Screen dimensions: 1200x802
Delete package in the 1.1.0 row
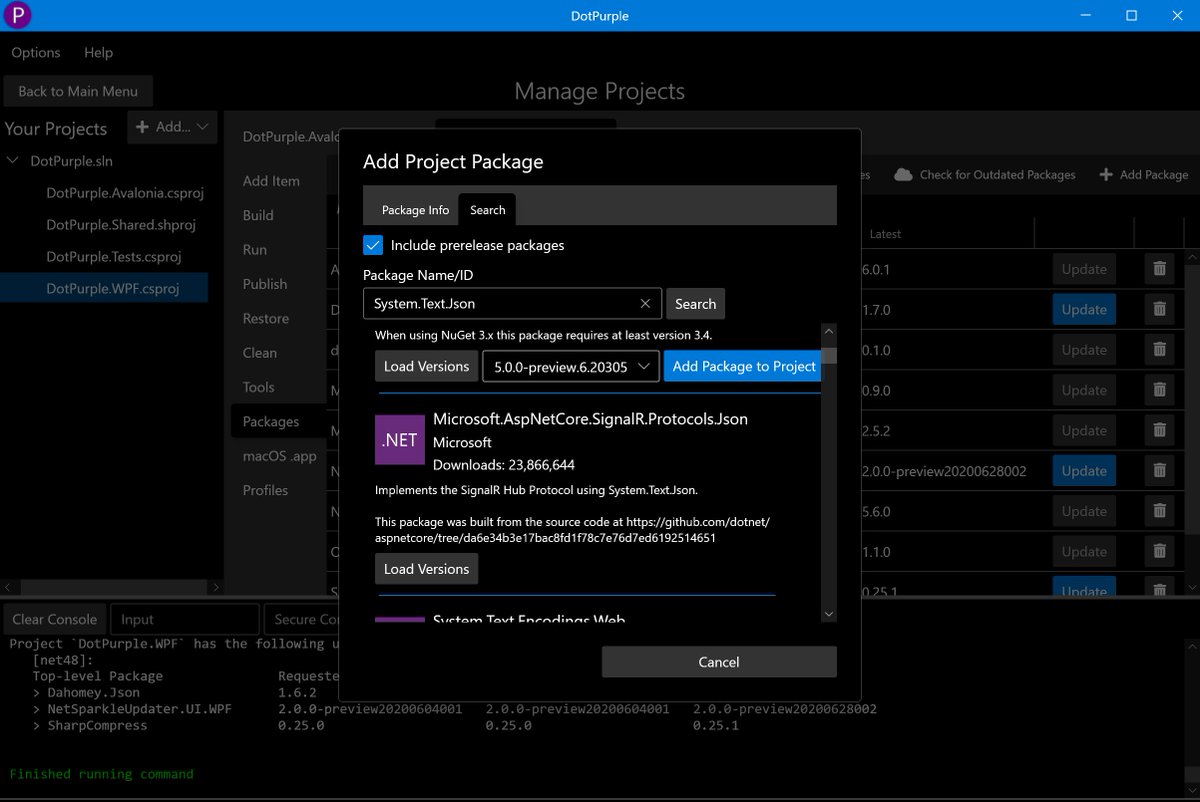1159,552
